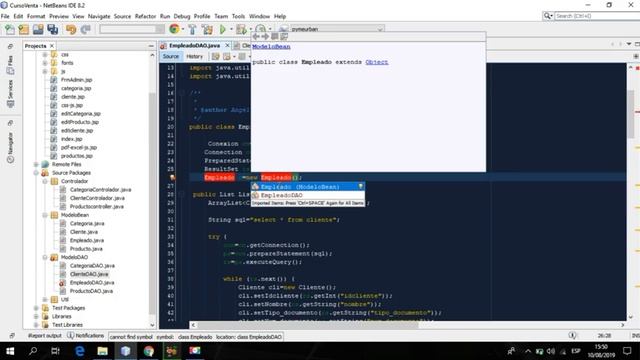The height and width of the screenshot is (360, 640).
Task: Switch to the EmpleadoDAO.java editor tab
Action: [x=194, y=46]
